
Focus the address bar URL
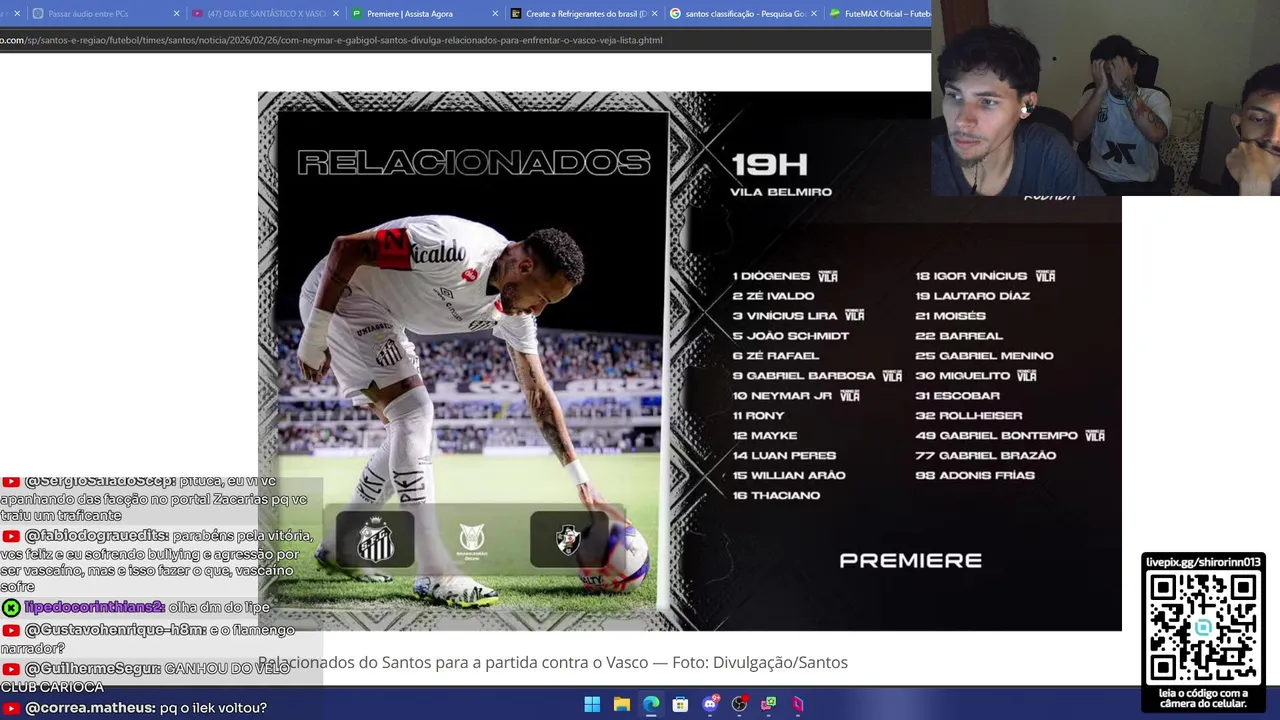(x=330, y=40)
